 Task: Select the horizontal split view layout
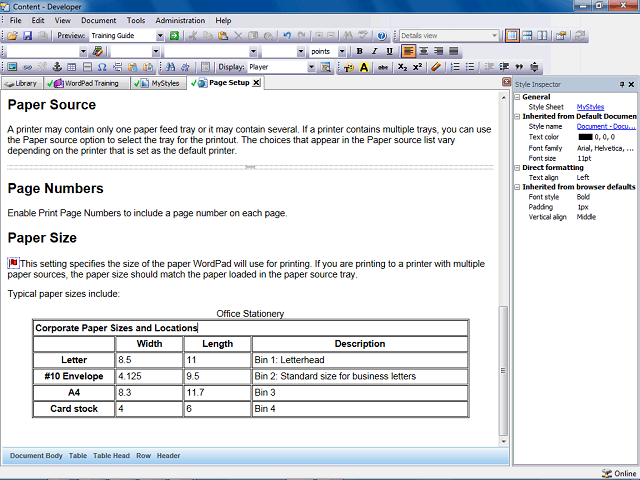click(x=527, y=36)
